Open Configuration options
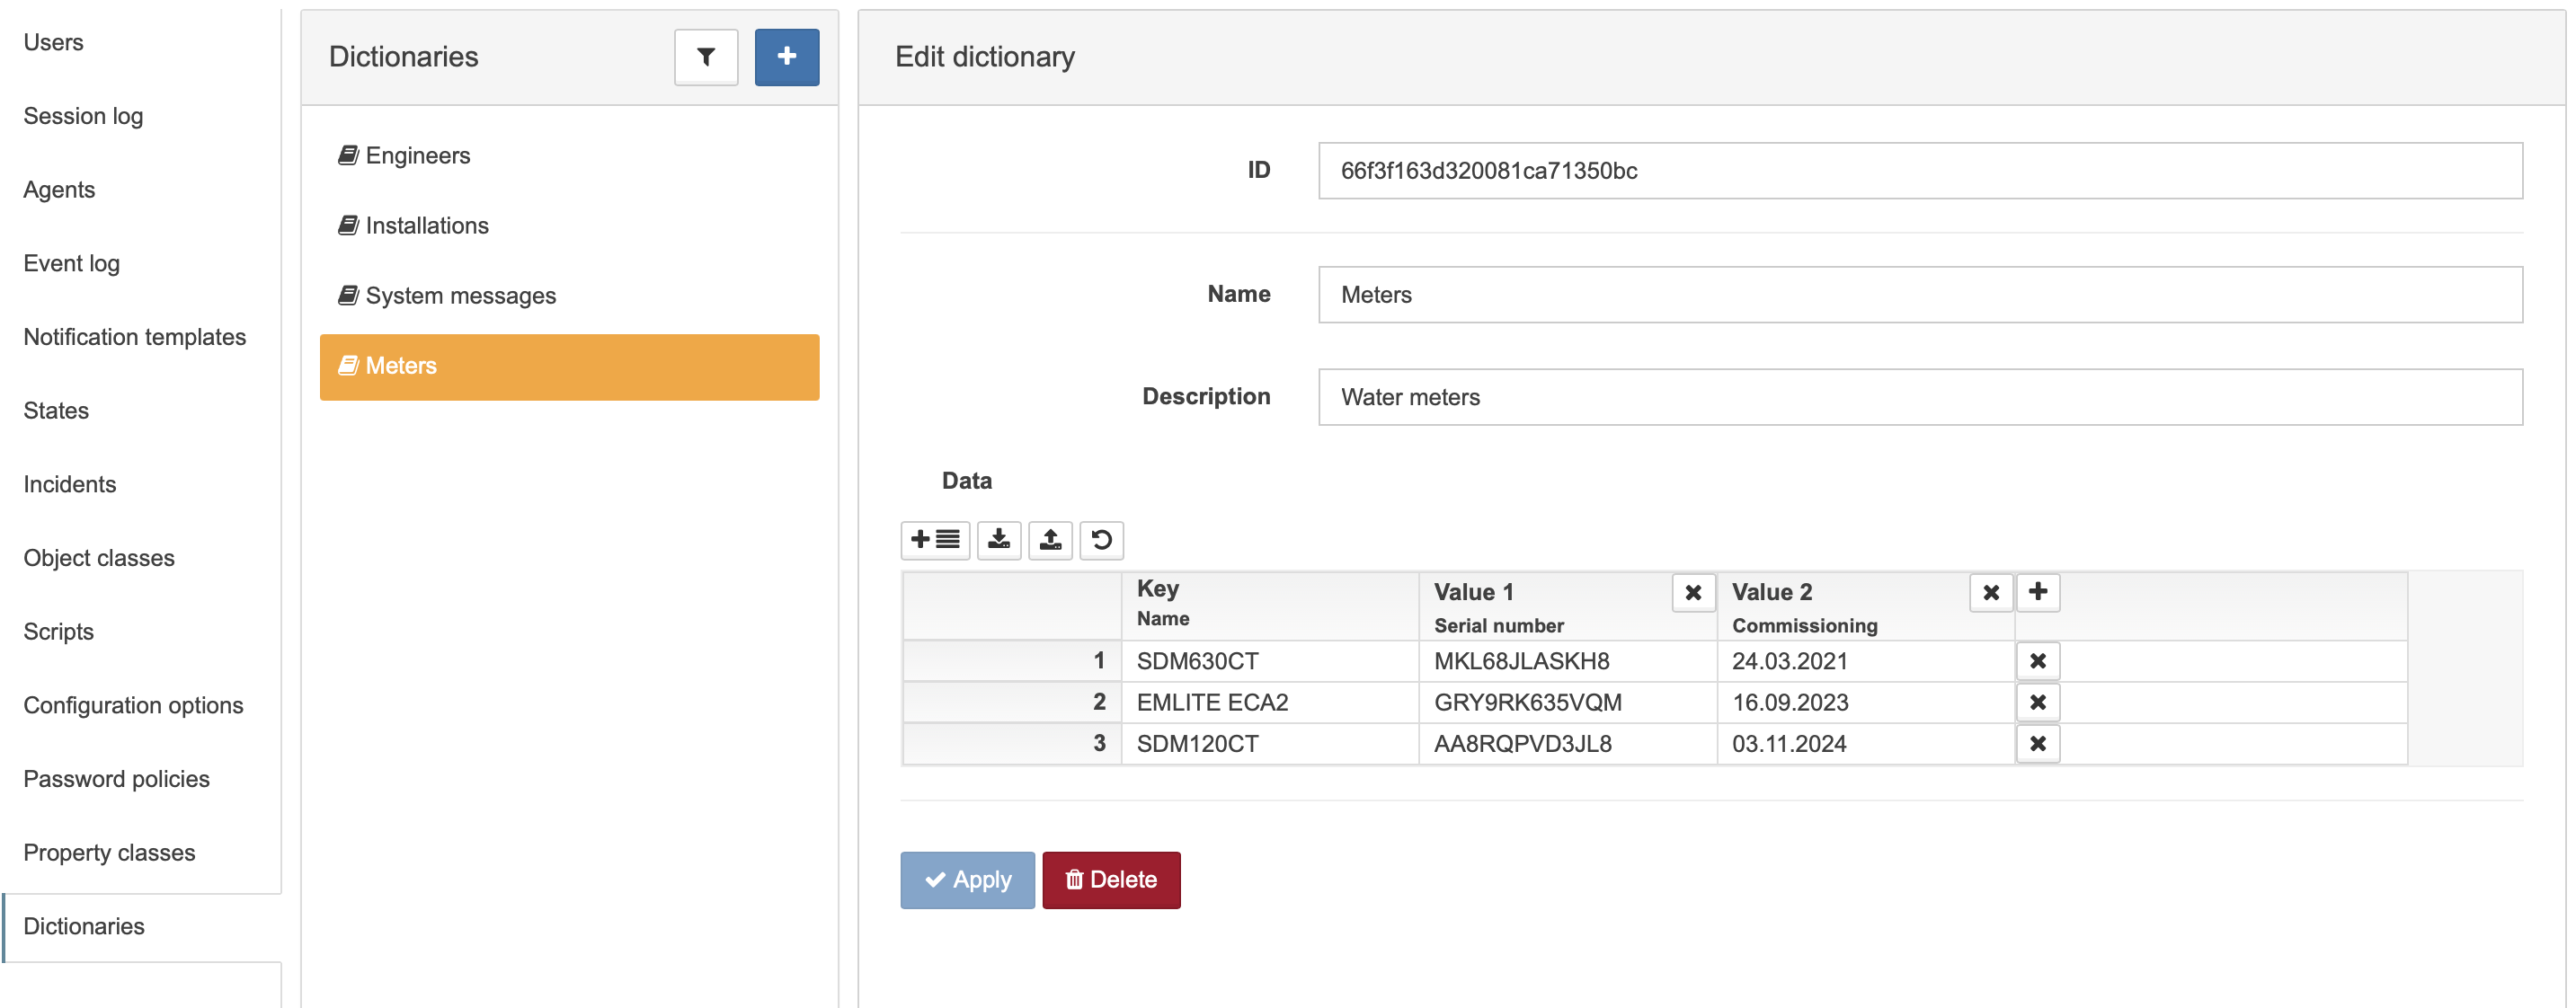Image resolution: width=2576 pixels, height=1008 pixels. click(133, 705)
